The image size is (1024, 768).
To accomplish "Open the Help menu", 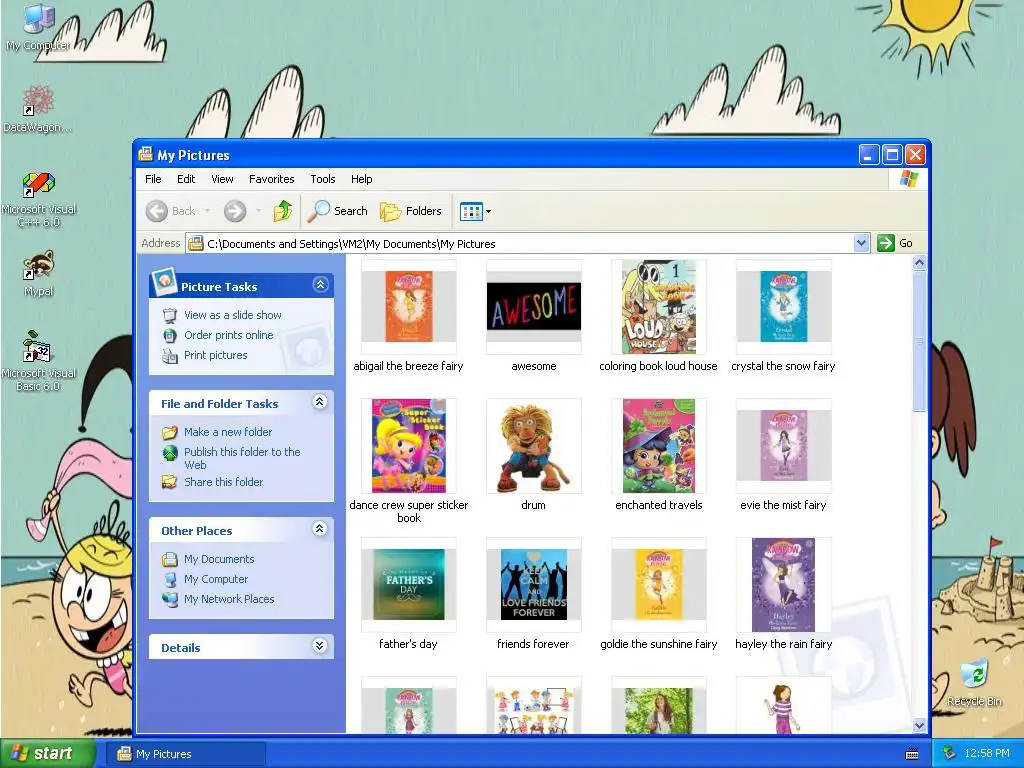I will point(361,179).
